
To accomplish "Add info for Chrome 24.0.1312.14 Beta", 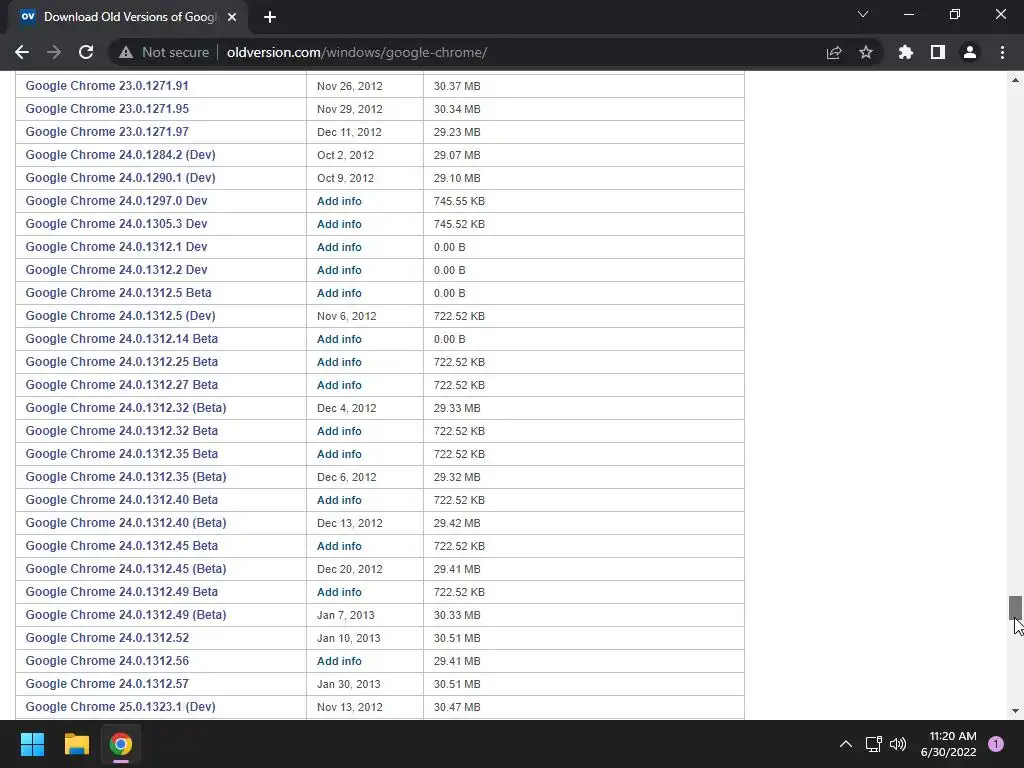I will [339, 339].
